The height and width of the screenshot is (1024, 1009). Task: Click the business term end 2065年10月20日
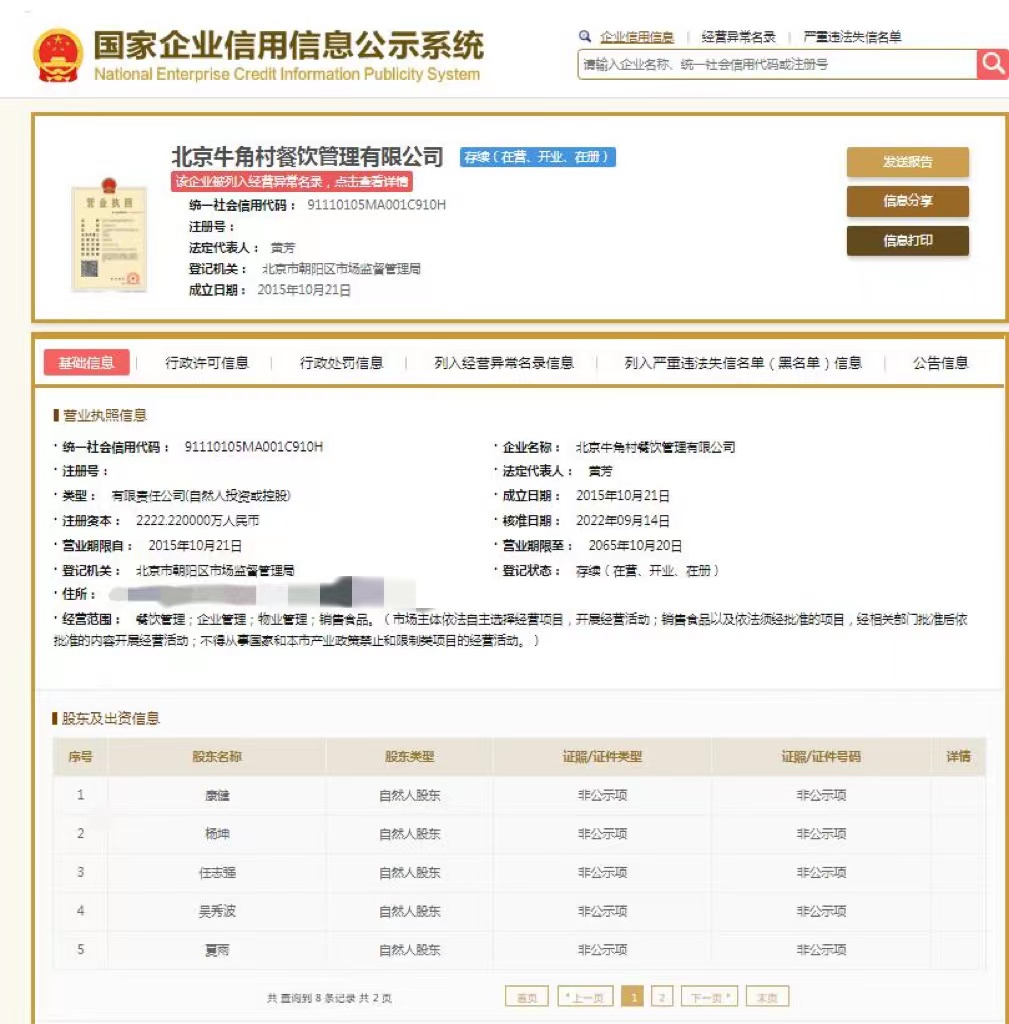pyautogui.click(x=635, y=545)
